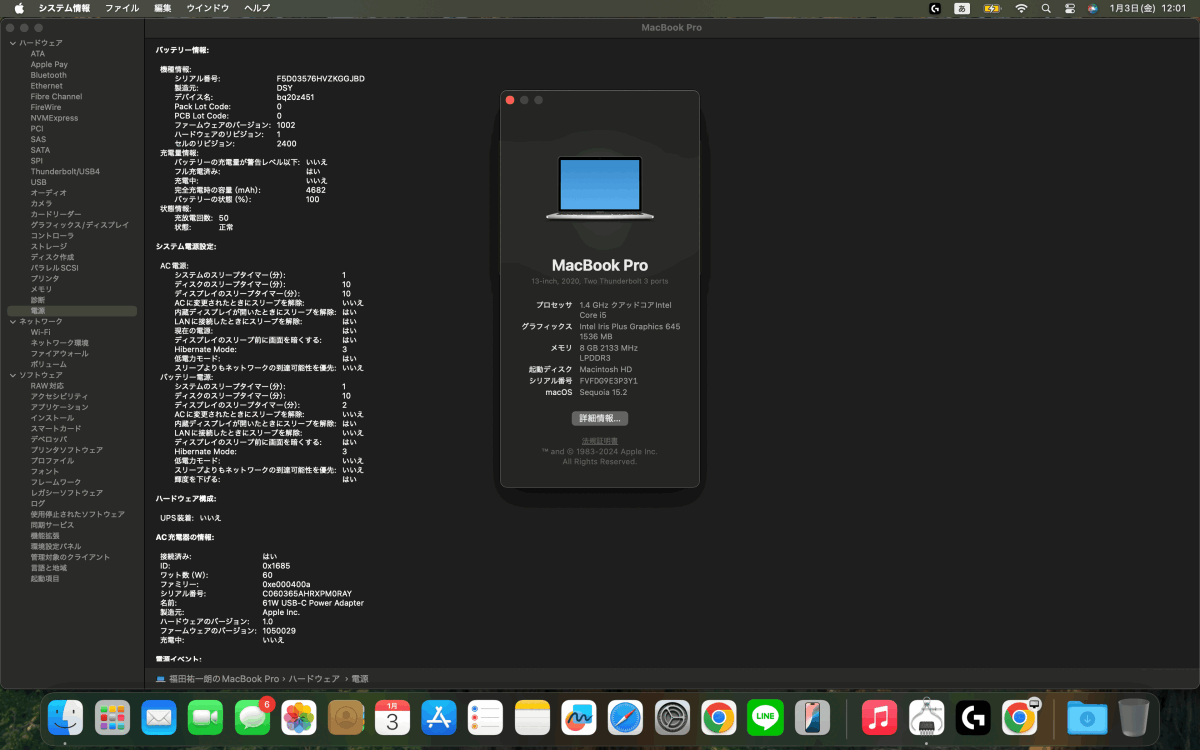This screenshot has height=750, width=1200.
Task: Select インストール in sidebar
Action: (x=51, y=418)
